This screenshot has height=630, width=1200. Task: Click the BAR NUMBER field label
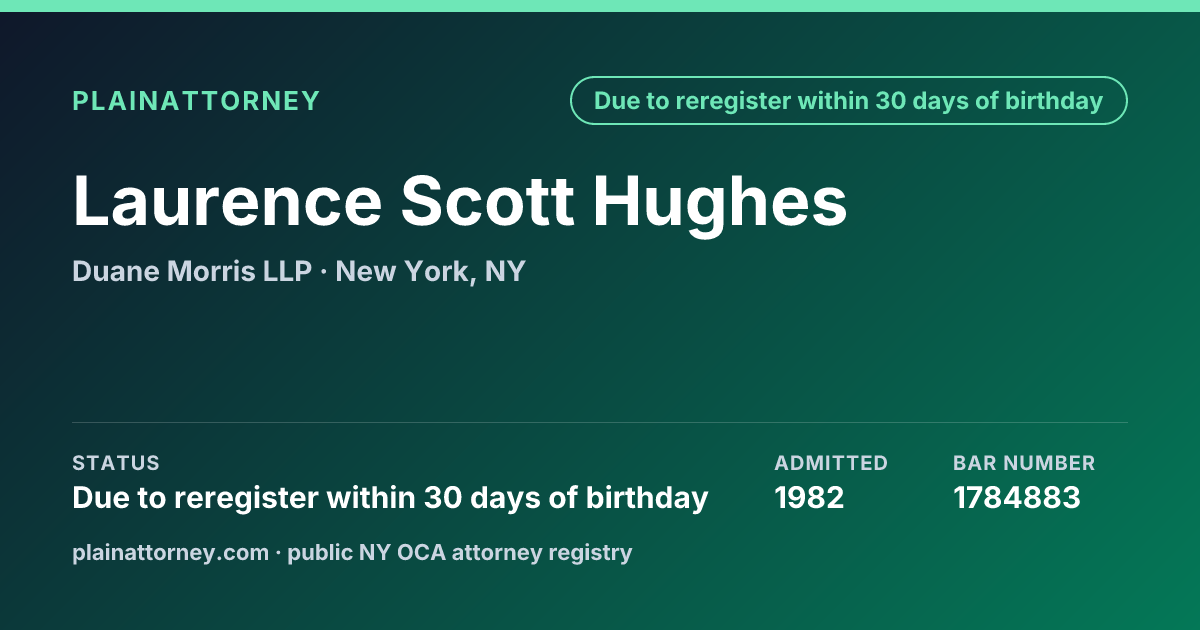1024,463
